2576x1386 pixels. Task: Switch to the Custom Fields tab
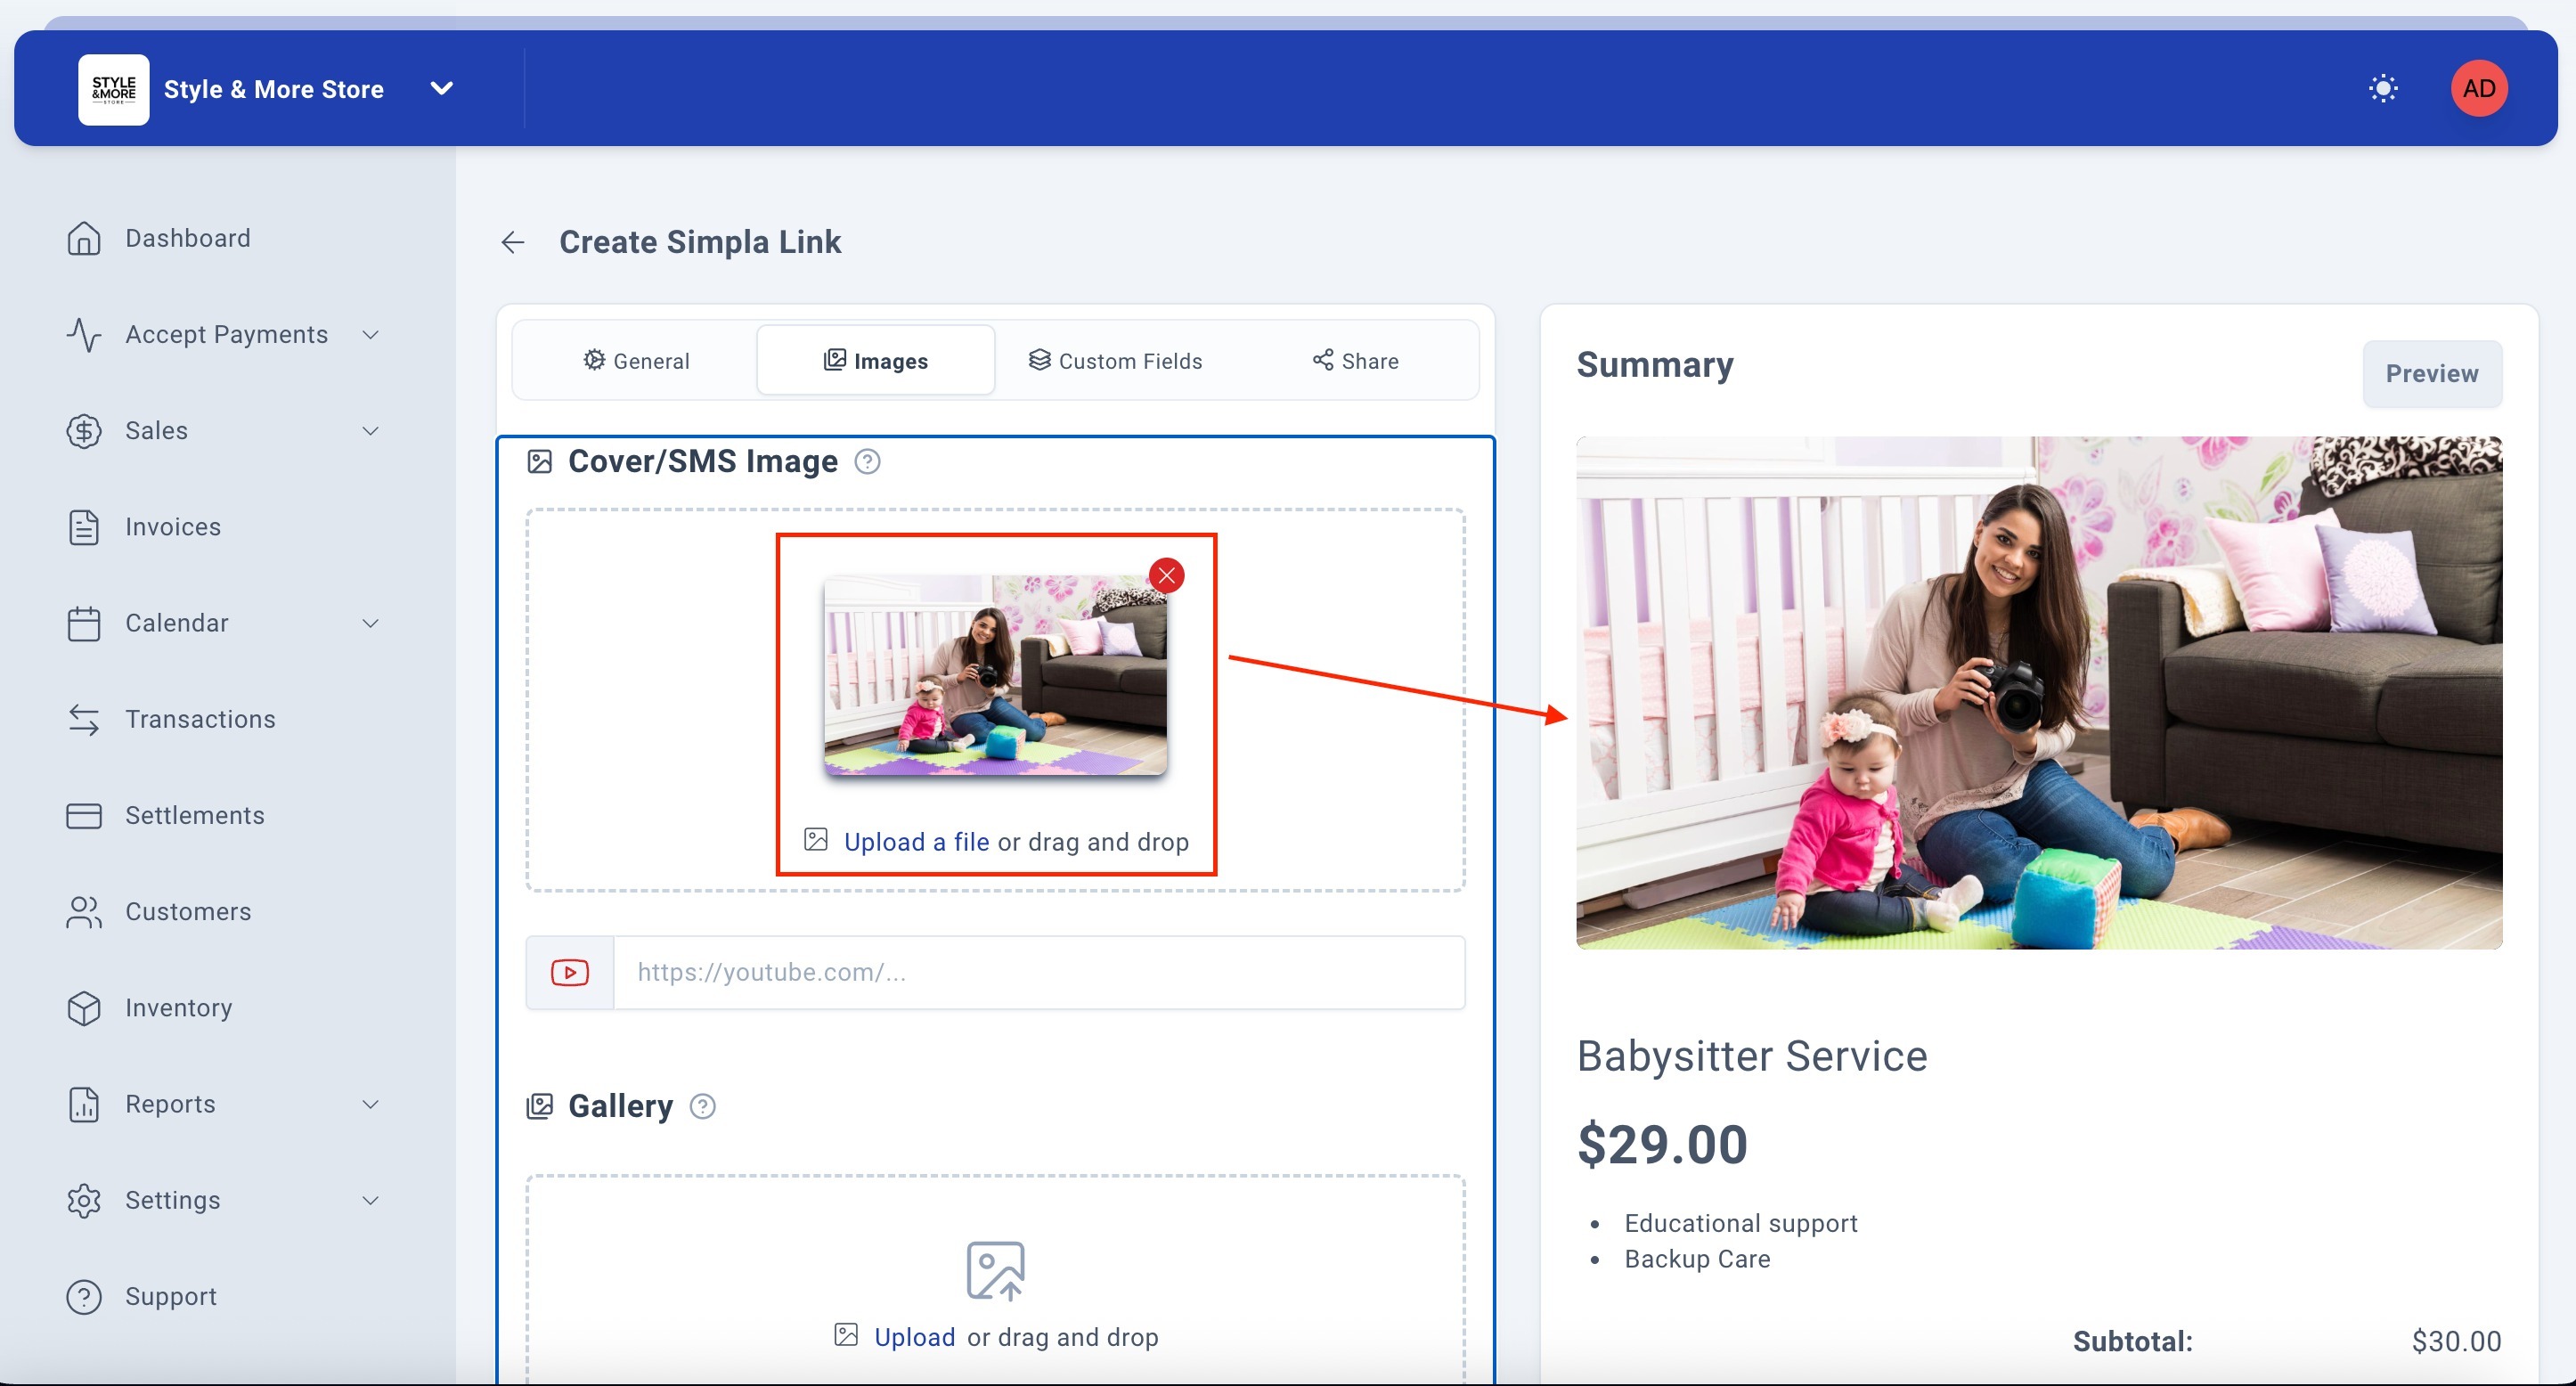[x=1115, y=361]
